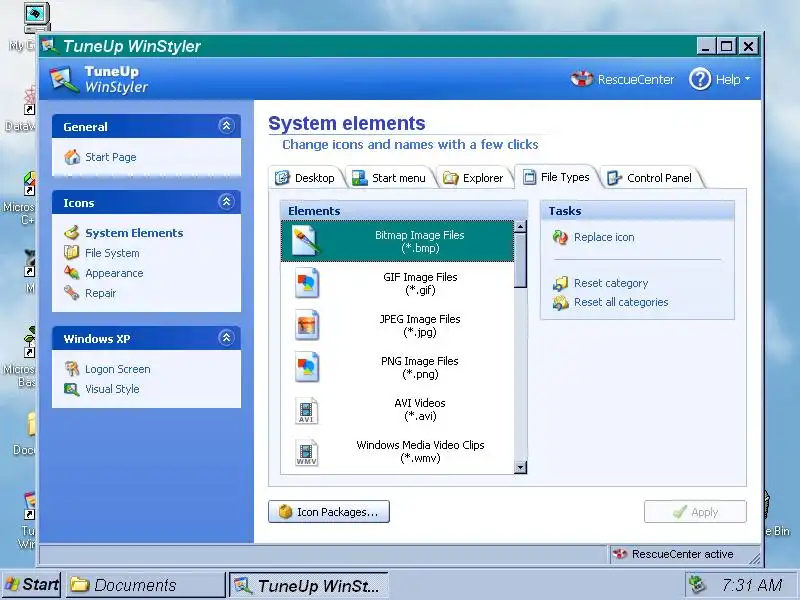Click Reset all categories link
Viewport: 800px width, 600px height.
tap(621, 302)
